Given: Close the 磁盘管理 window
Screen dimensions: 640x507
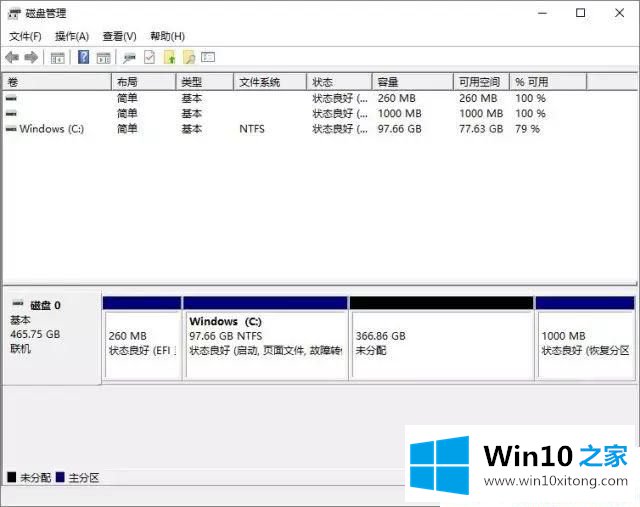Looking at the screenshot, I should 619,13.
